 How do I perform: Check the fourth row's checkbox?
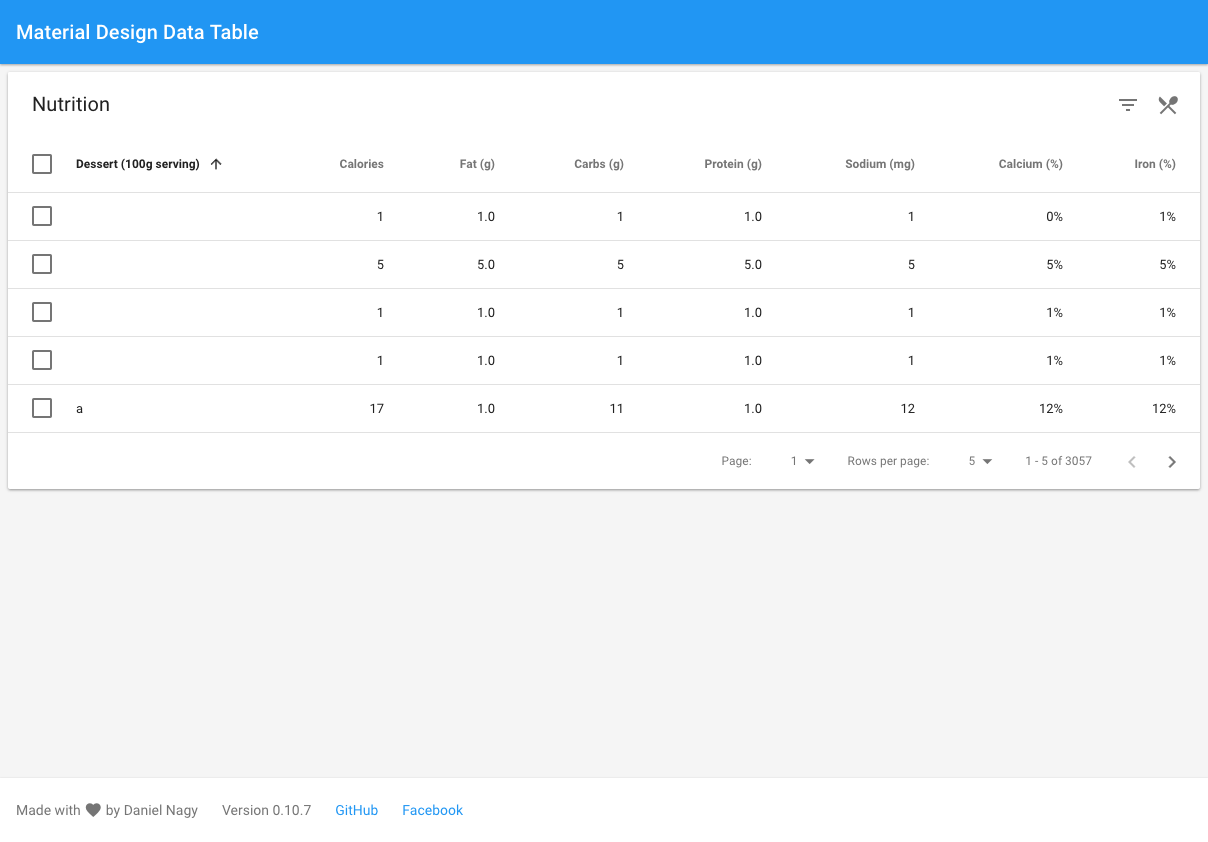coord(41,360)
